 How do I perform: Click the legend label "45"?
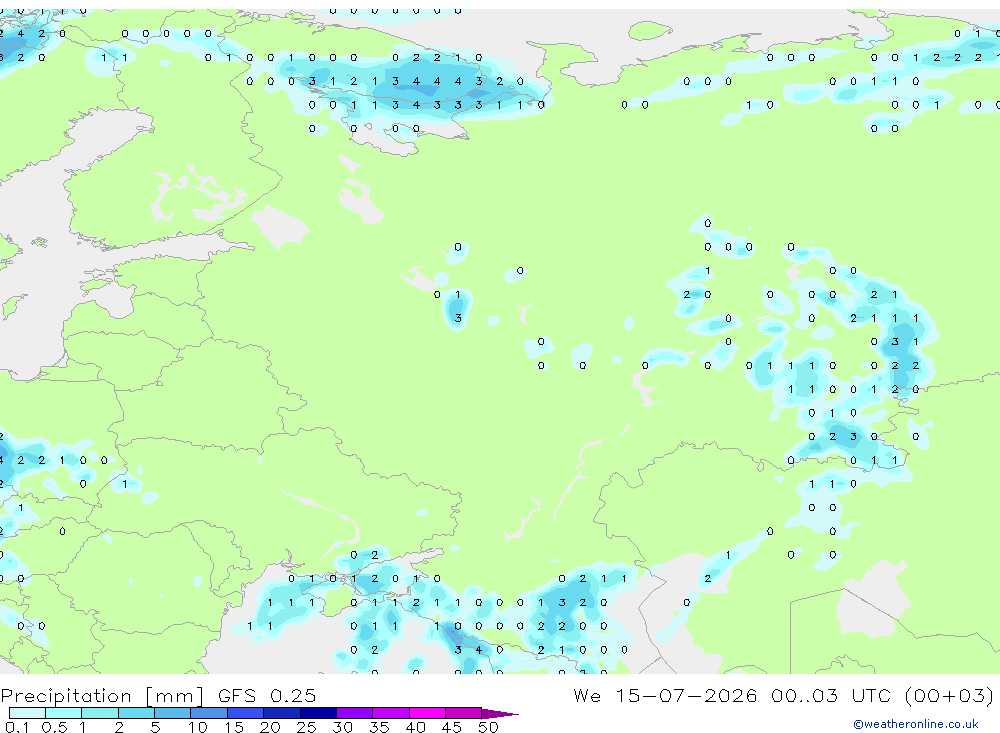tap(452, 727)
